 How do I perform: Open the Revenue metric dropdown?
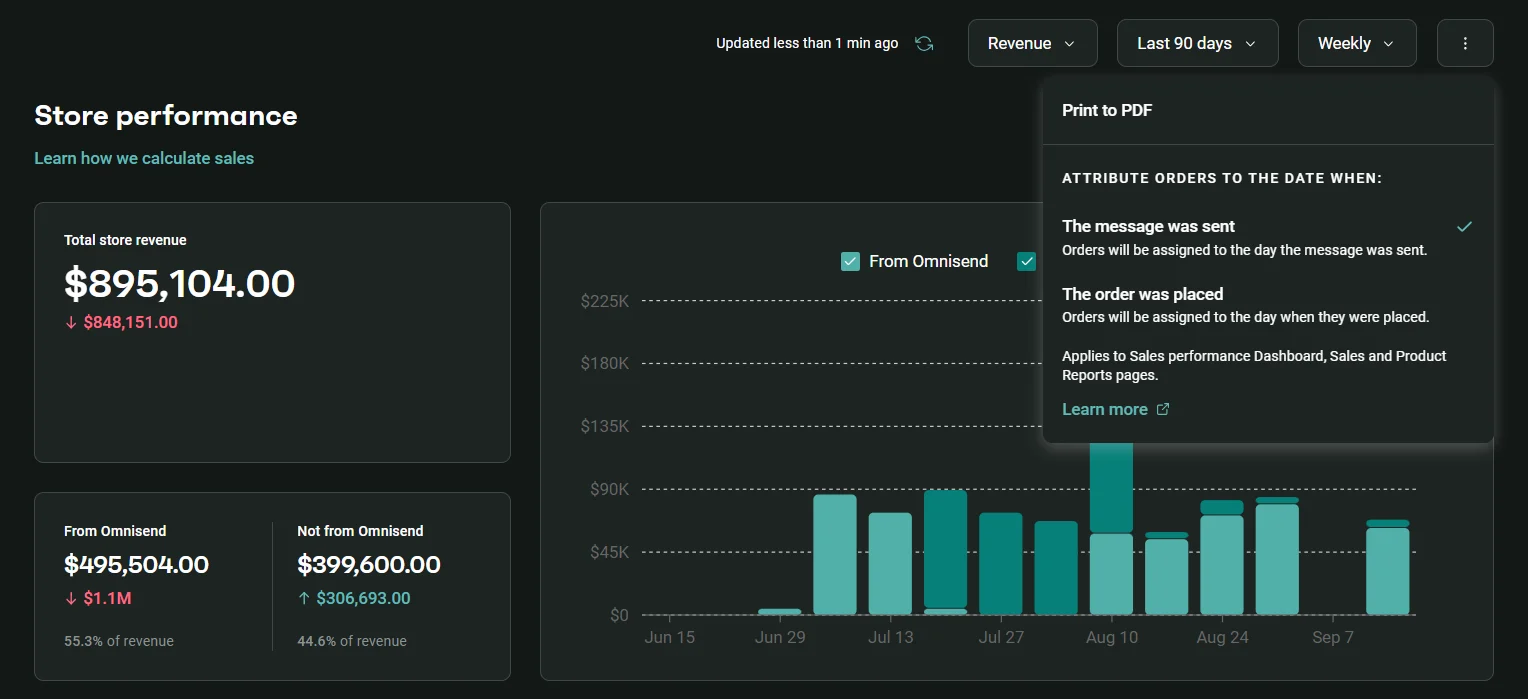click(1032, 44)
